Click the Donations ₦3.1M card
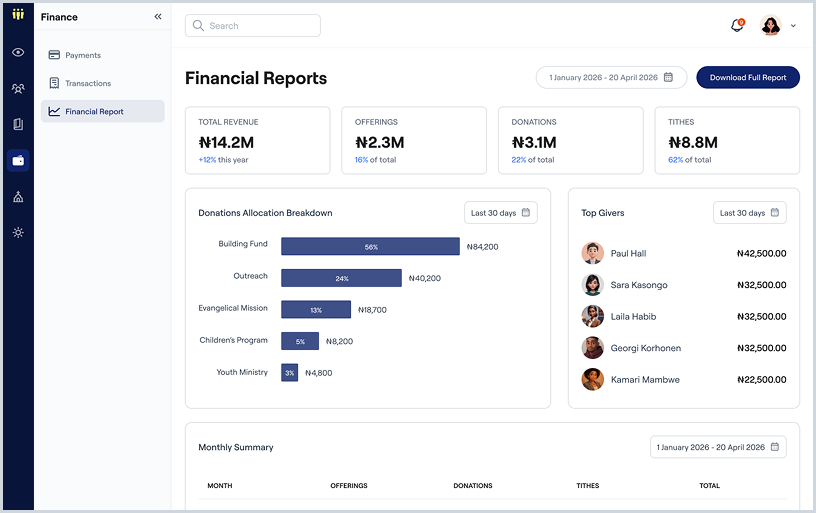This screenshot has width=816, height=513. point(570,140)
